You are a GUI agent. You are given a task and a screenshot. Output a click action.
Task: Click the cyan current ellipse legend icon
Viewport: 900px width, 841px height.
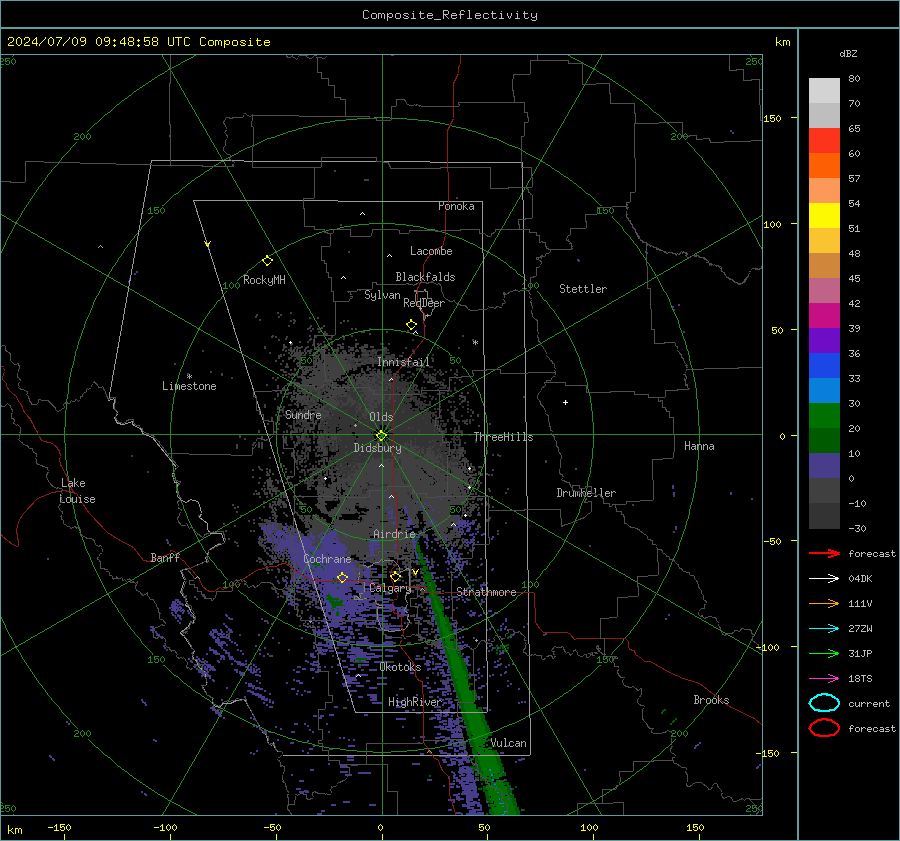click(x=824, y=703)
